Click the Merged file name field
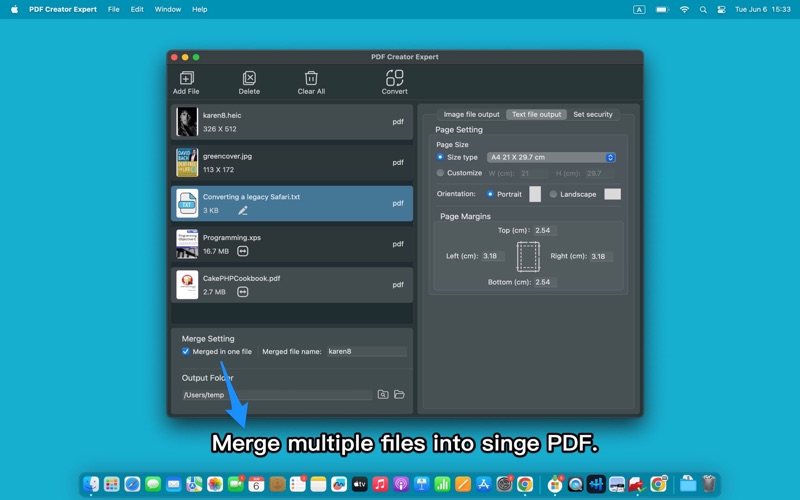The image size is (800, 500). click(367, 352)
